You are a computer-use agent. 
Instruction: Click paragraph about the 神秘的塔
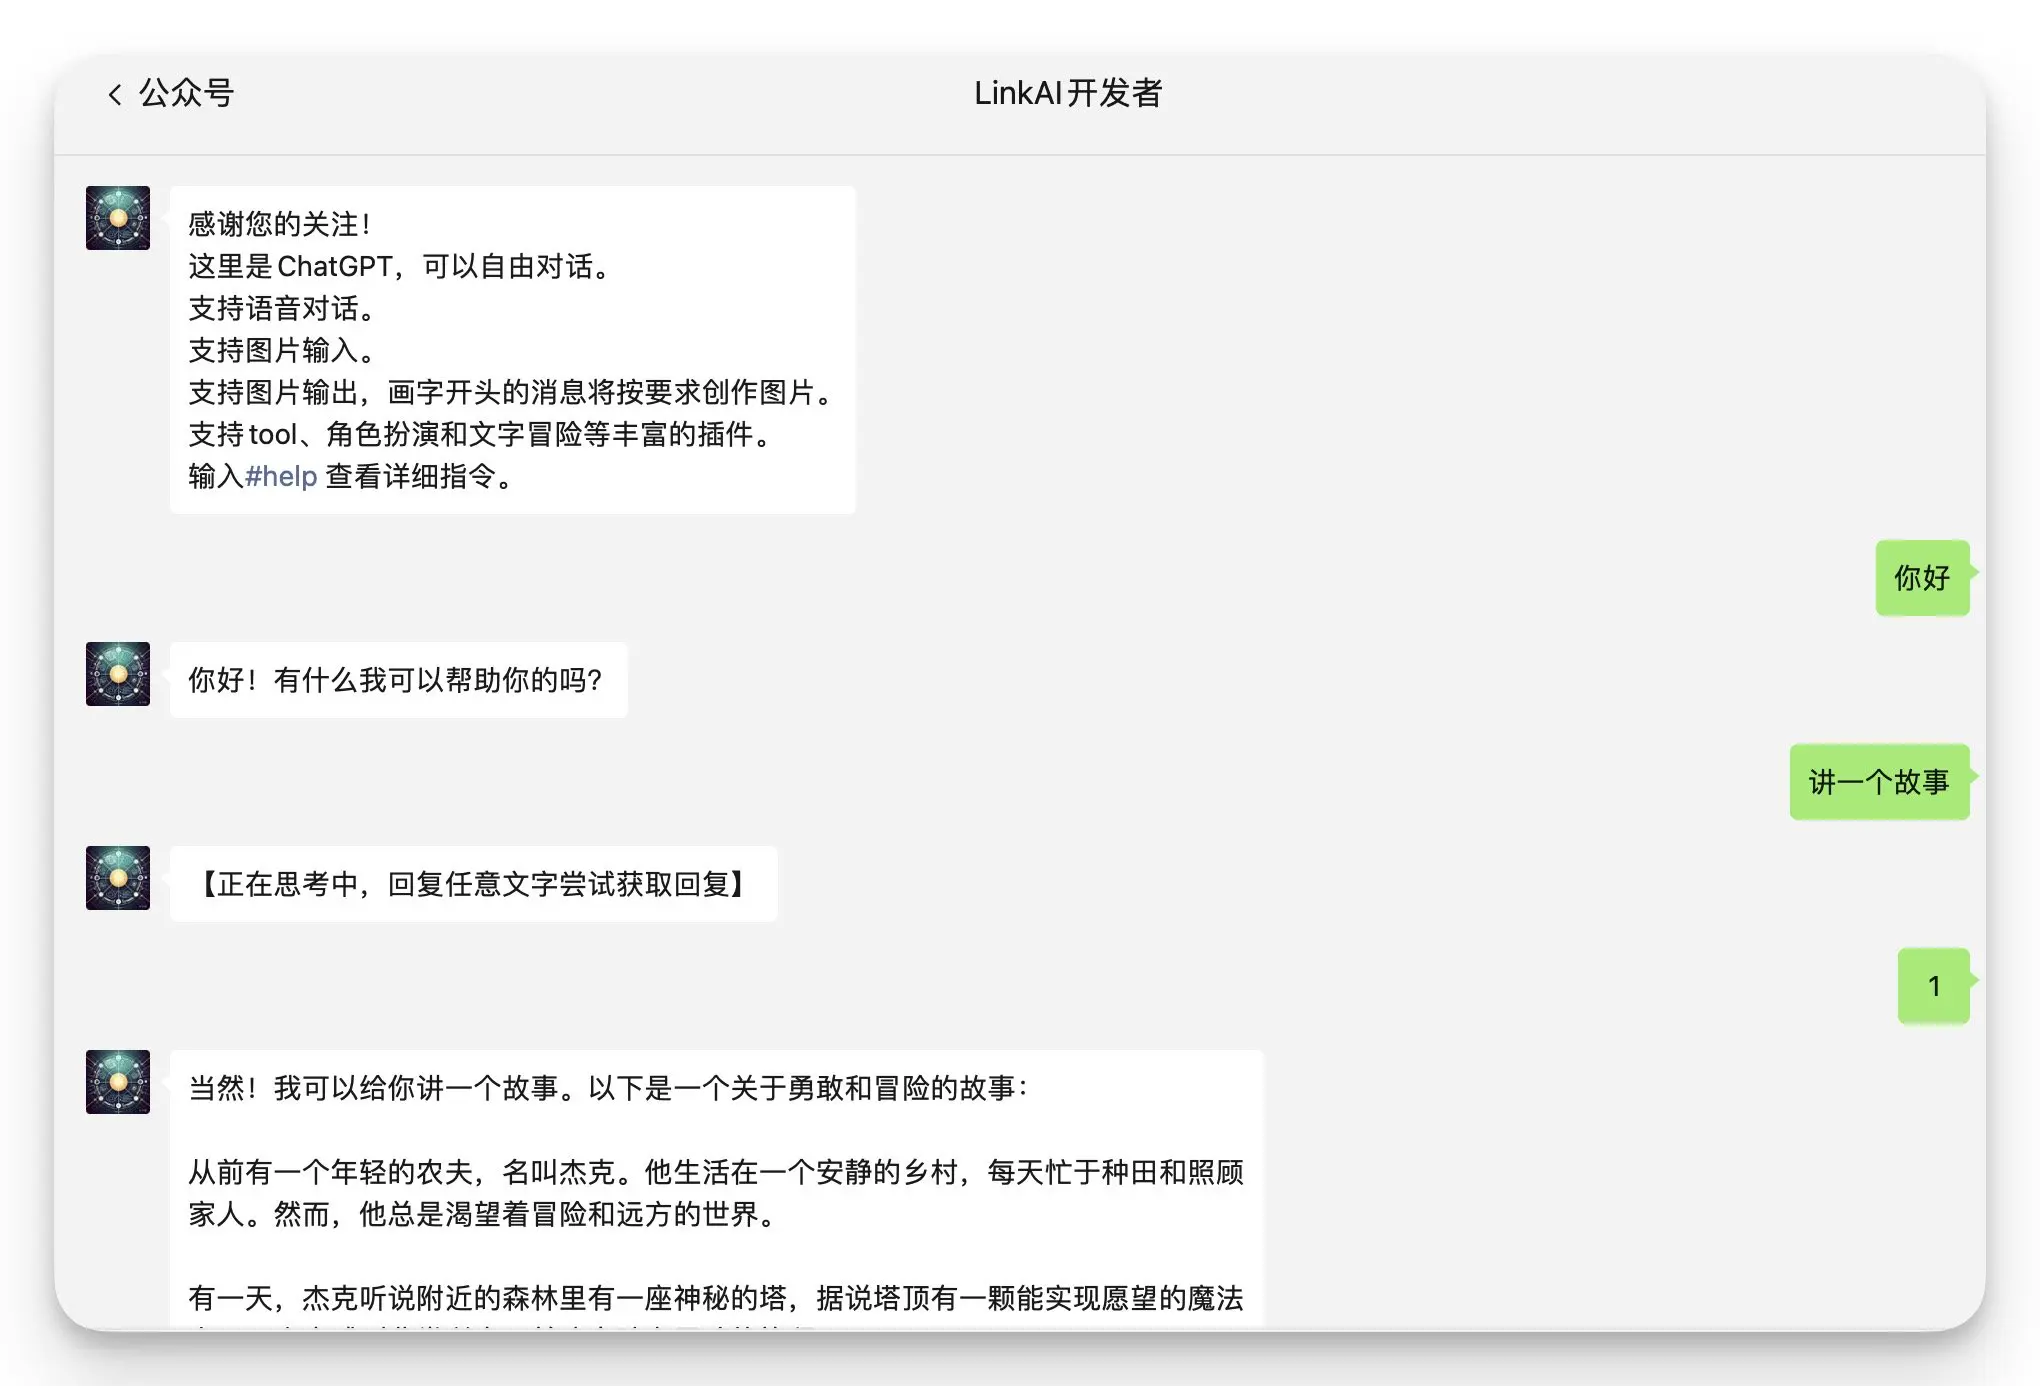[714, 1299]
